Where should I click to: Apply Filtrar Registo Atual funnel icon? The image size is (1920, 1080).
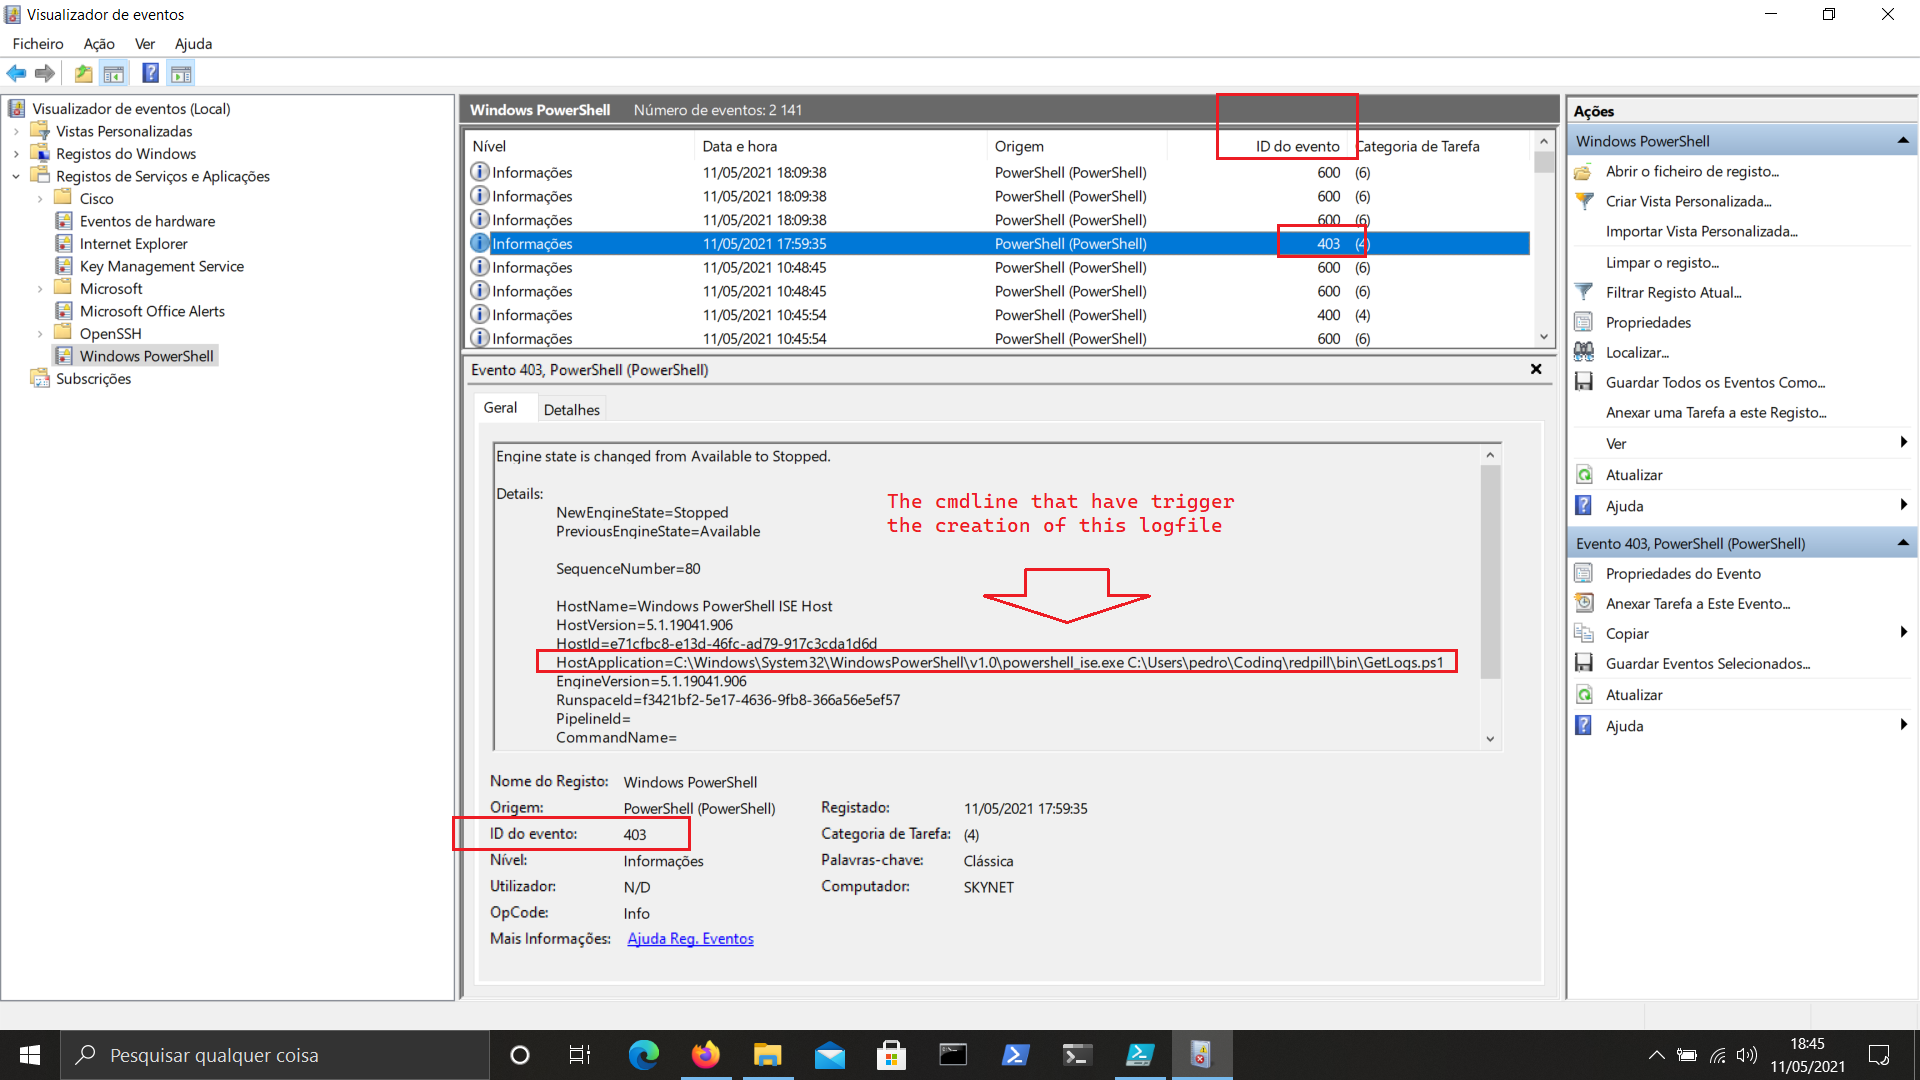click(1584, 292)
